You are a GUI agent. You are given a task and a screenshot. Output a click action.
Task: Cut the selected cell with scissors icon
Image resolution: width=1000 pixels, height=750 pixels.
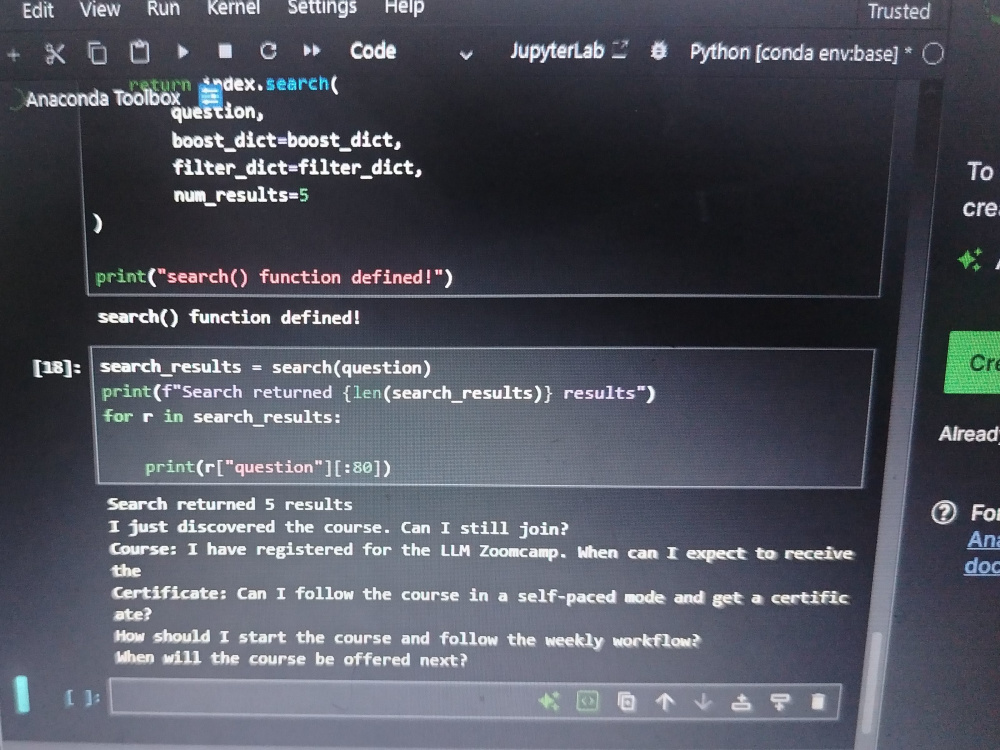(55, 54)
